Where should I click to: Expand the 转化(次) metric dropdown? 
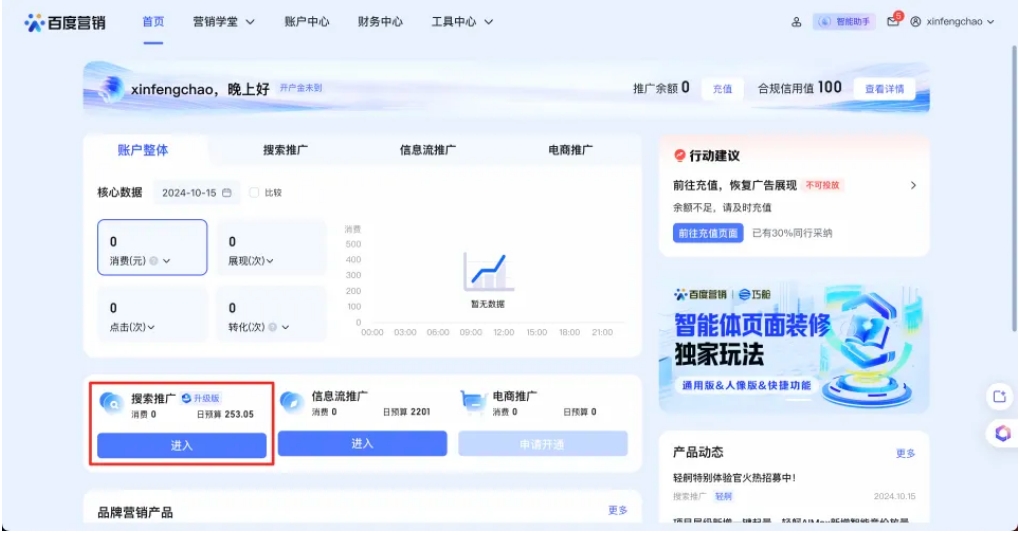[x=286, y=327]
